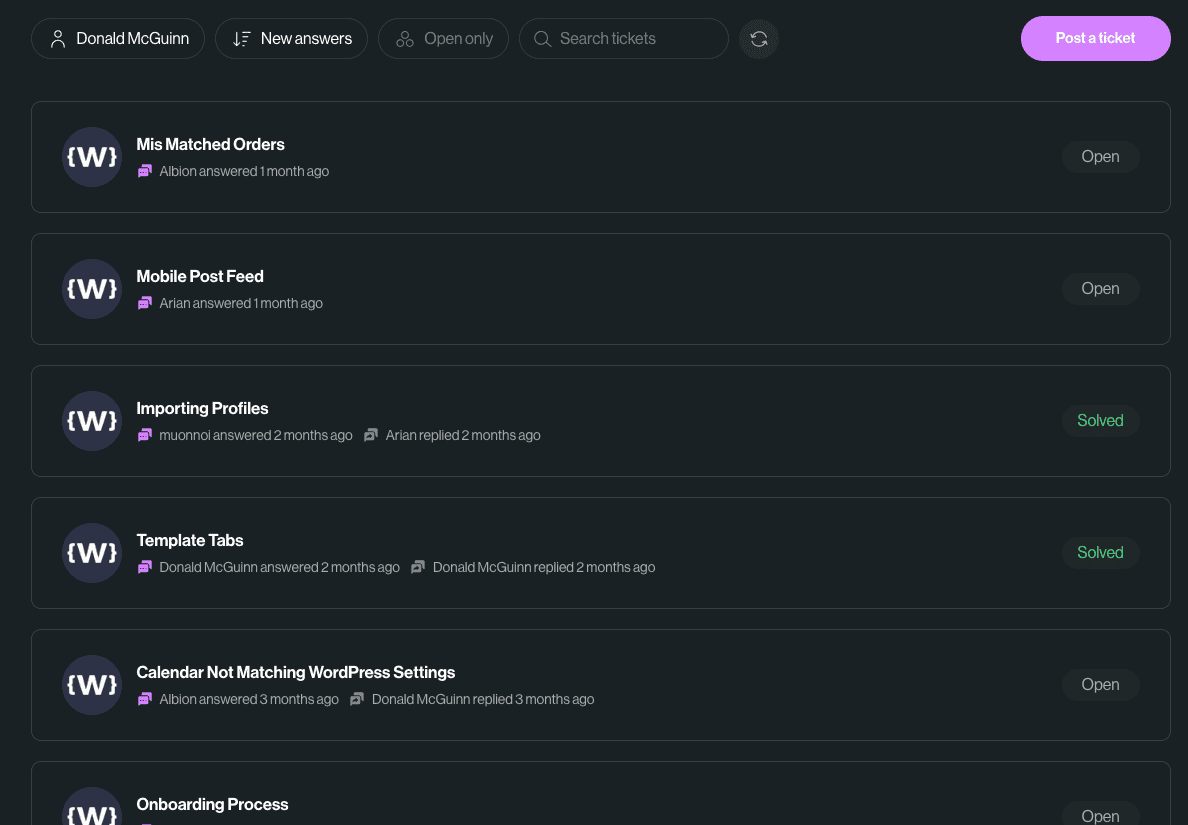
Task: Click the Solved badge on Importing Profiles
Action: [1100, 420]
